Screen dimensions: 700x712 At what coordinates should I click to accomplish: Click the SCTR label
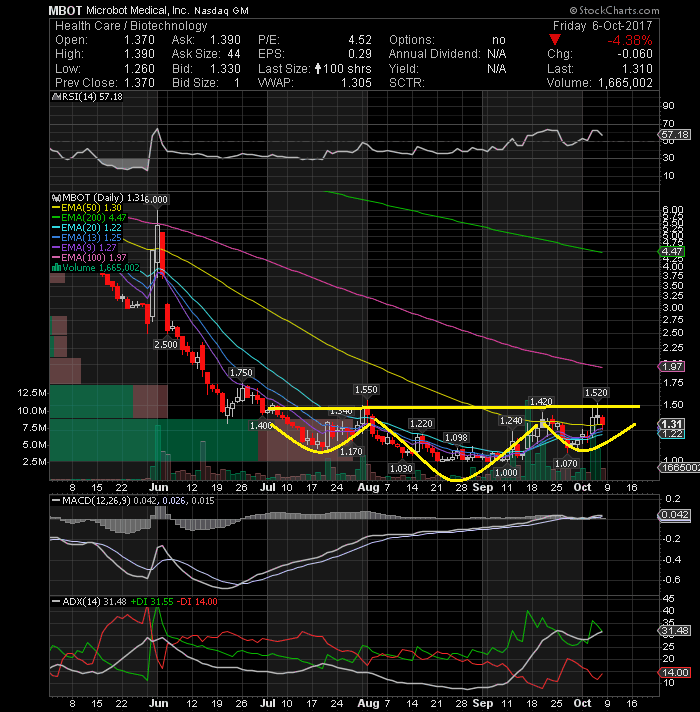tap(407, 83)
